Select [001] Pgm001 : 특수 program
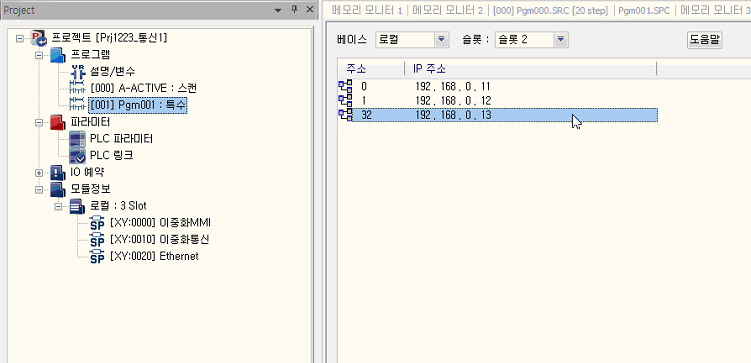Viewport: 751px width, 363px height. (138, 105)
